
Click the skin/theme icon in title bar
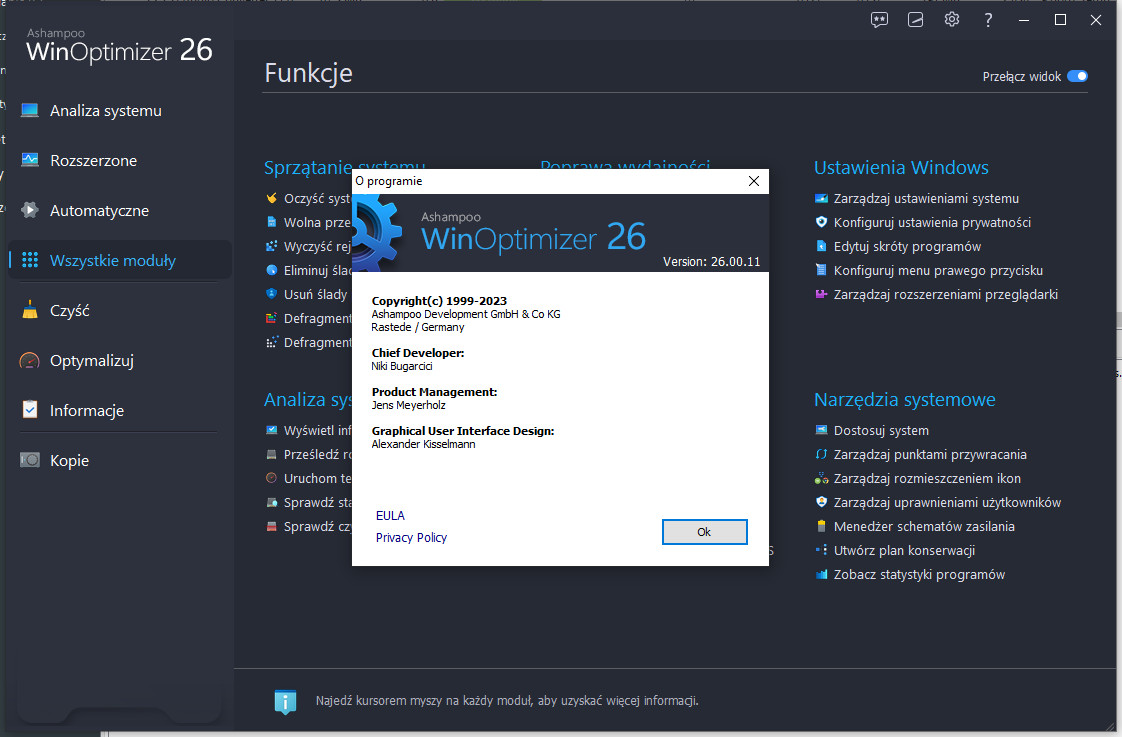click(915, 20)
